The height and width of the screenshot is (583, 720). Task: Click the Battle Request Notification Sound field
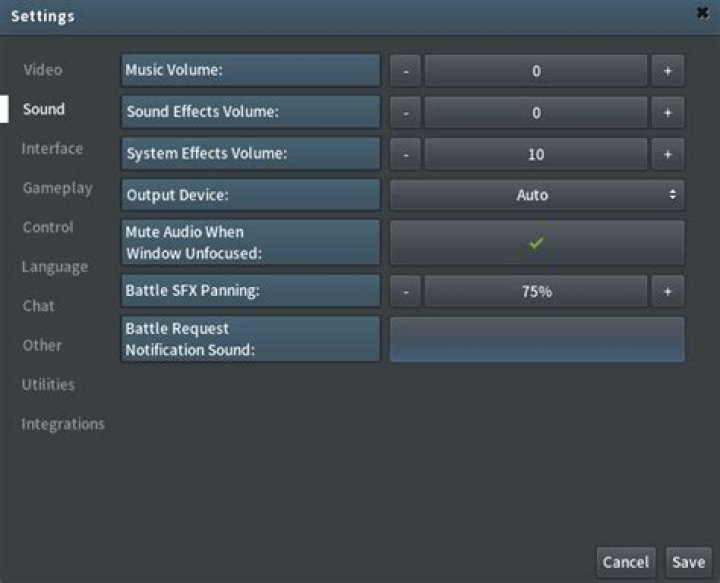pos(536,339)
